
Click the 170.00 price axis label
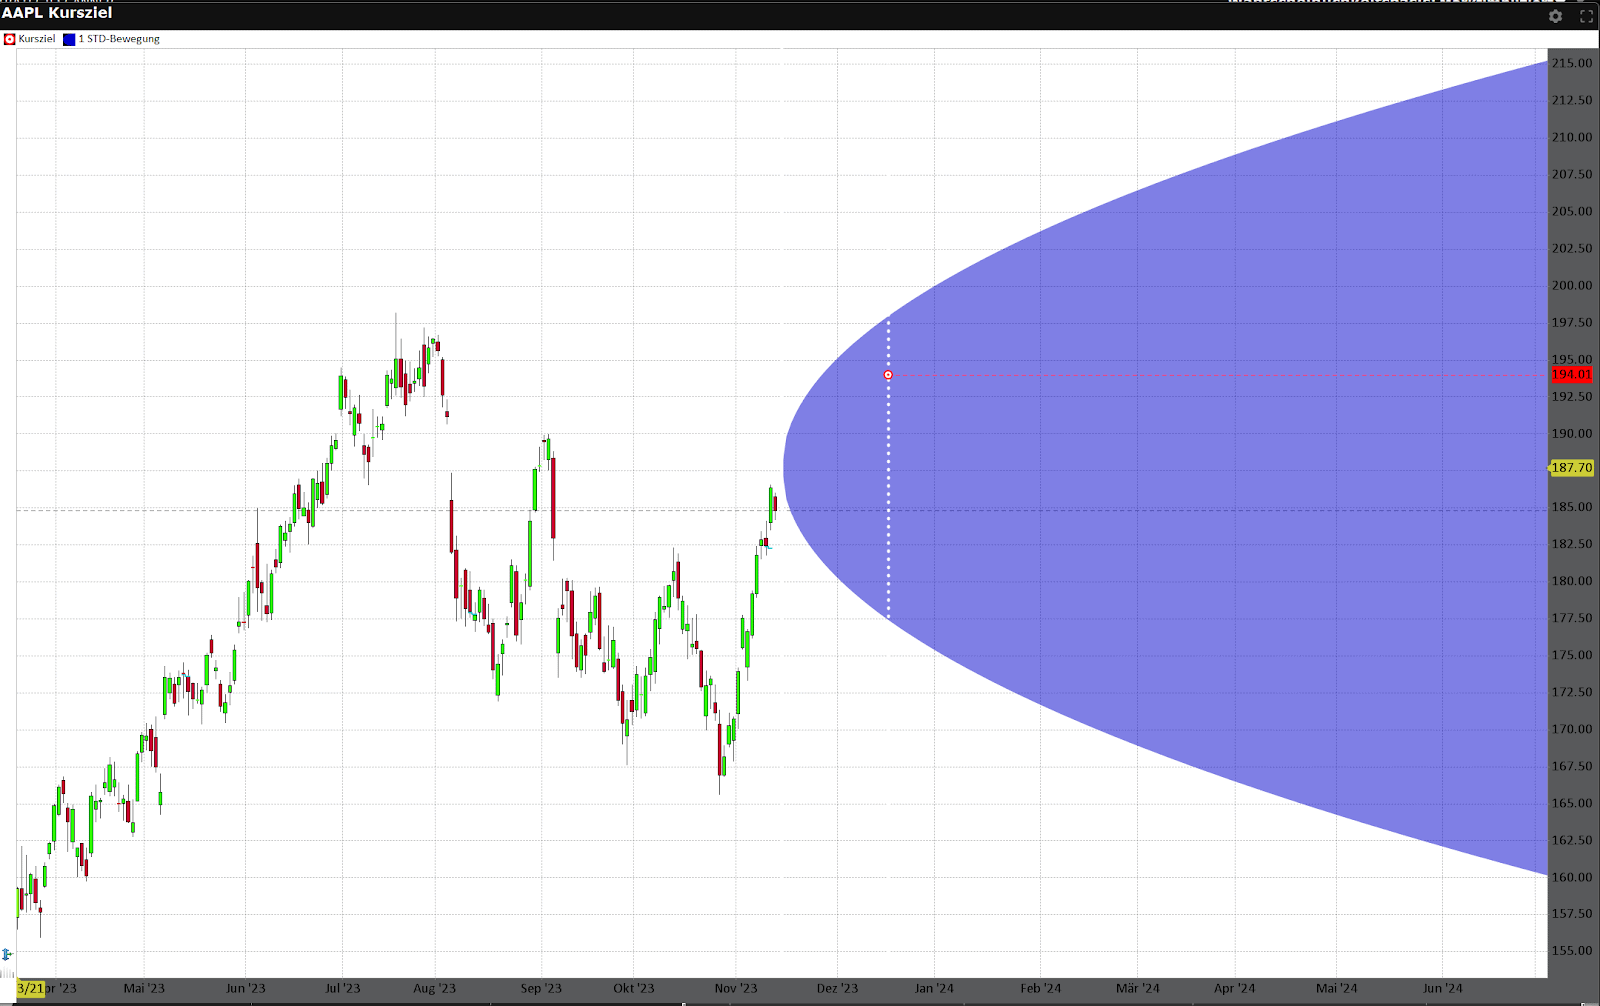pos(1571,729)
